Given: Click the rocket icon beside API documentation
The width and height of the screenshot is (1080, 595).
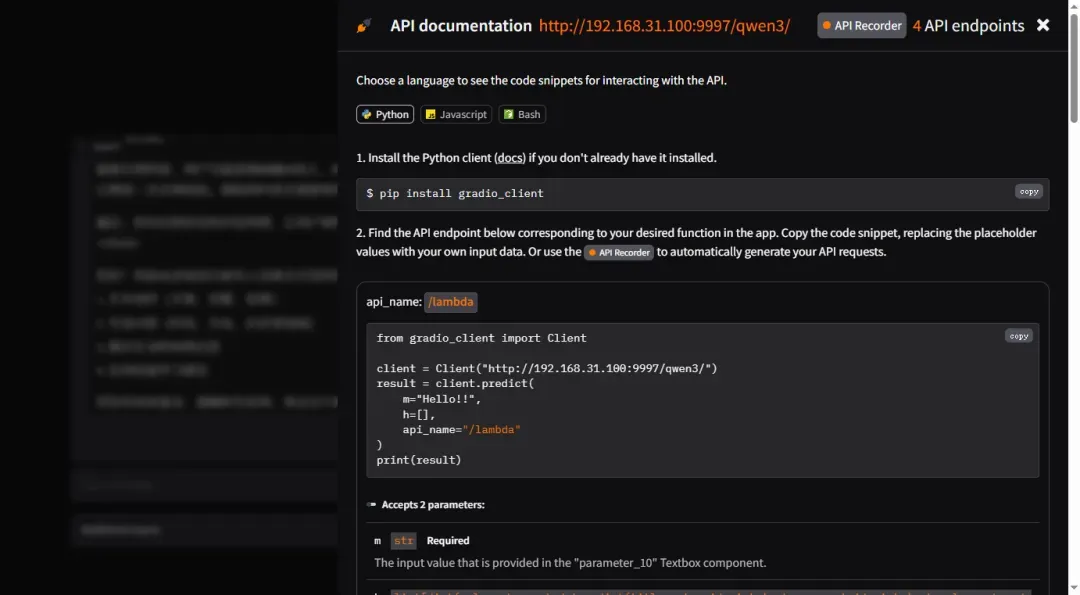Looking at the screenshot, I should pyautogui.click(x=363, y=26).
